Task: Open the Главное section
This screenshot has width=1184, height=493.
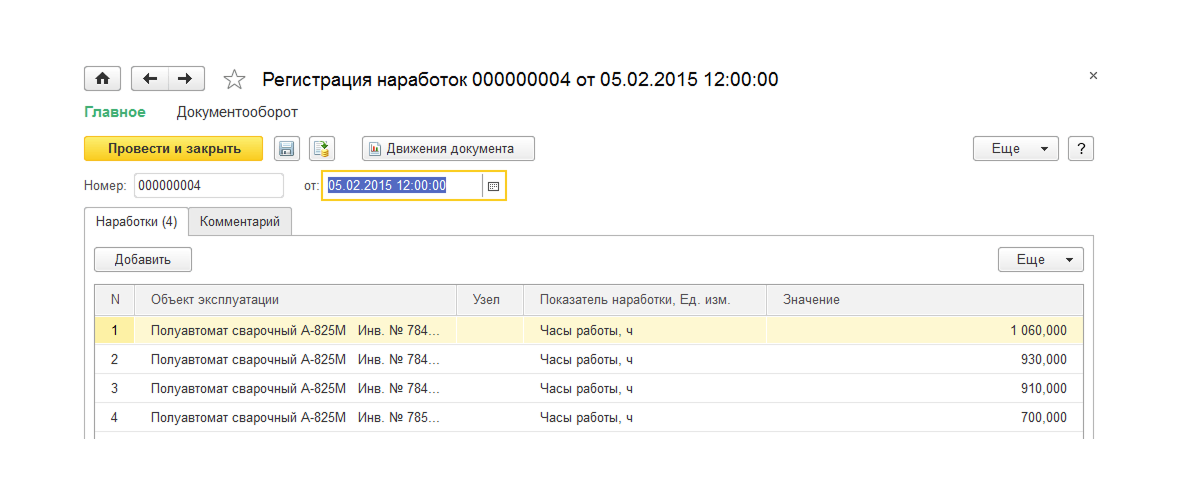Action: [x=115, y=112]
